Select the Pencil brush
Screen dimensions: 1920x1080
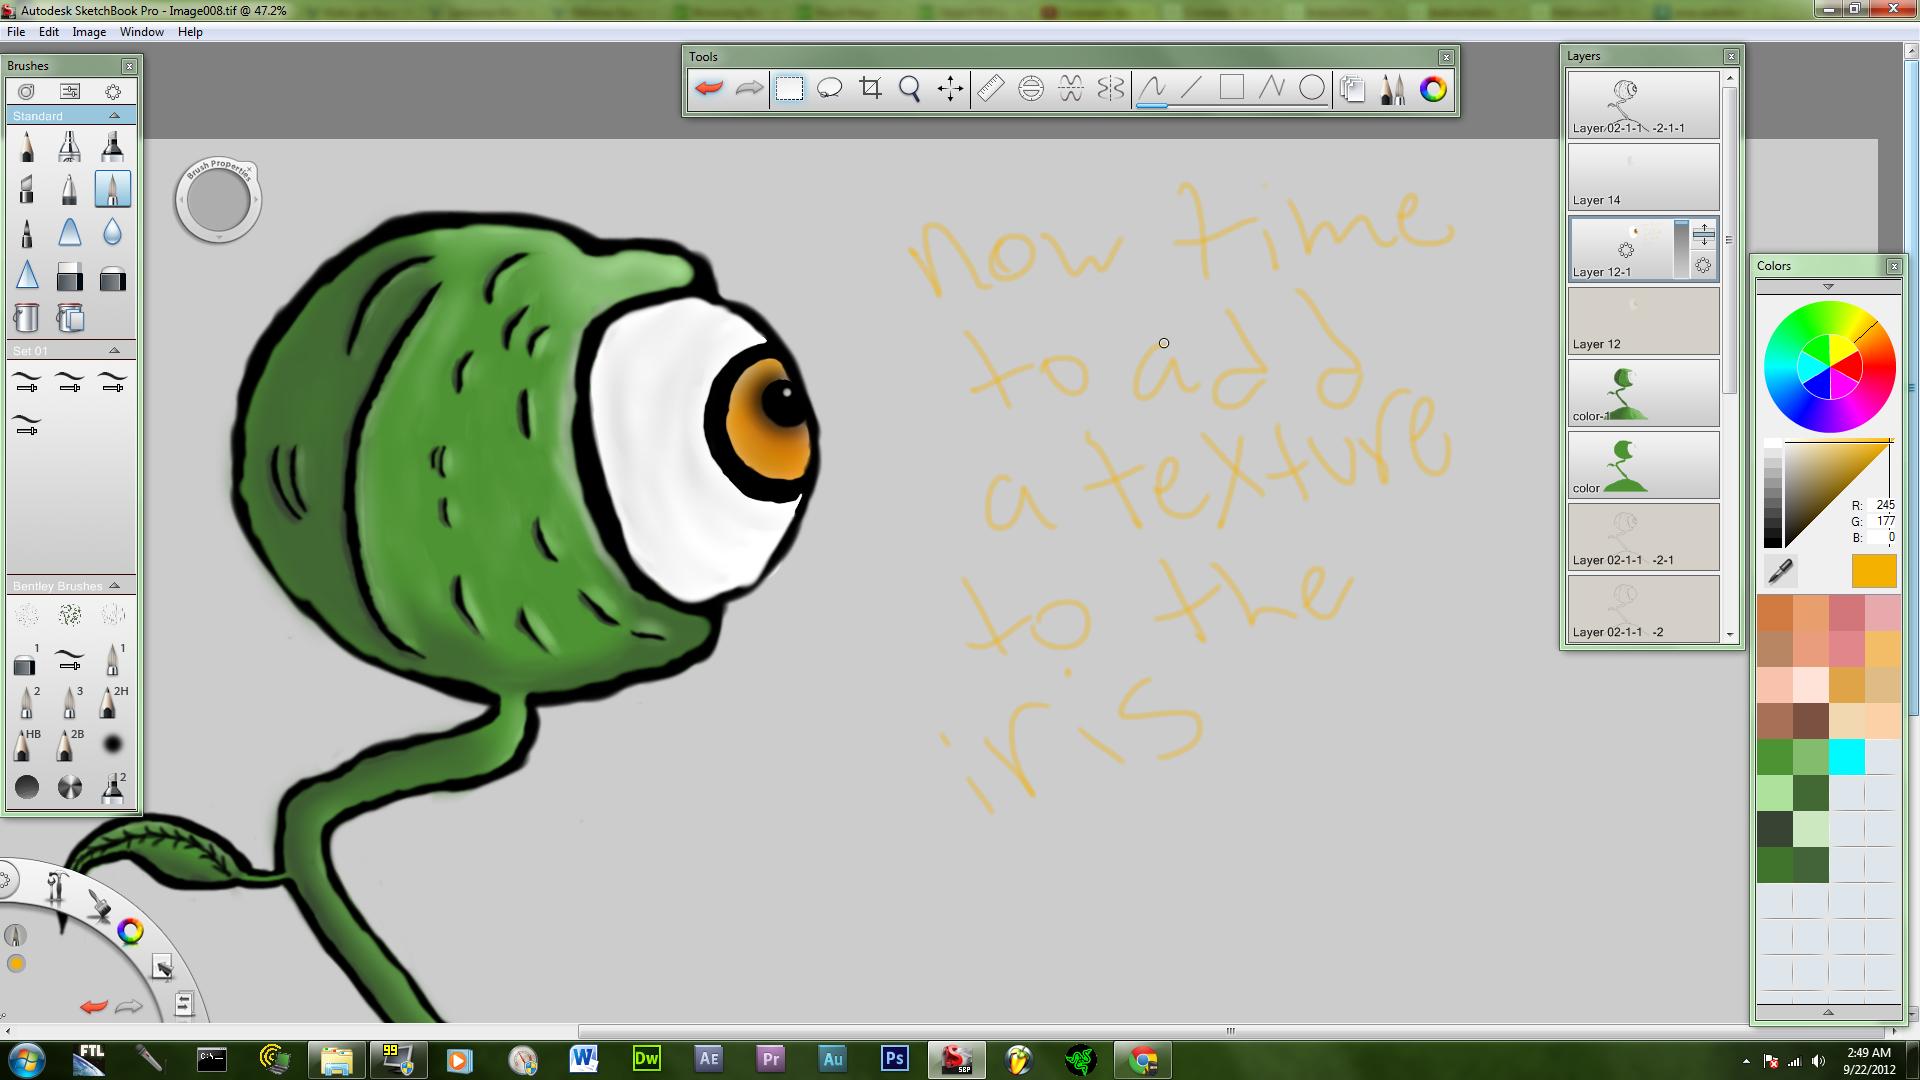(27, 147)
